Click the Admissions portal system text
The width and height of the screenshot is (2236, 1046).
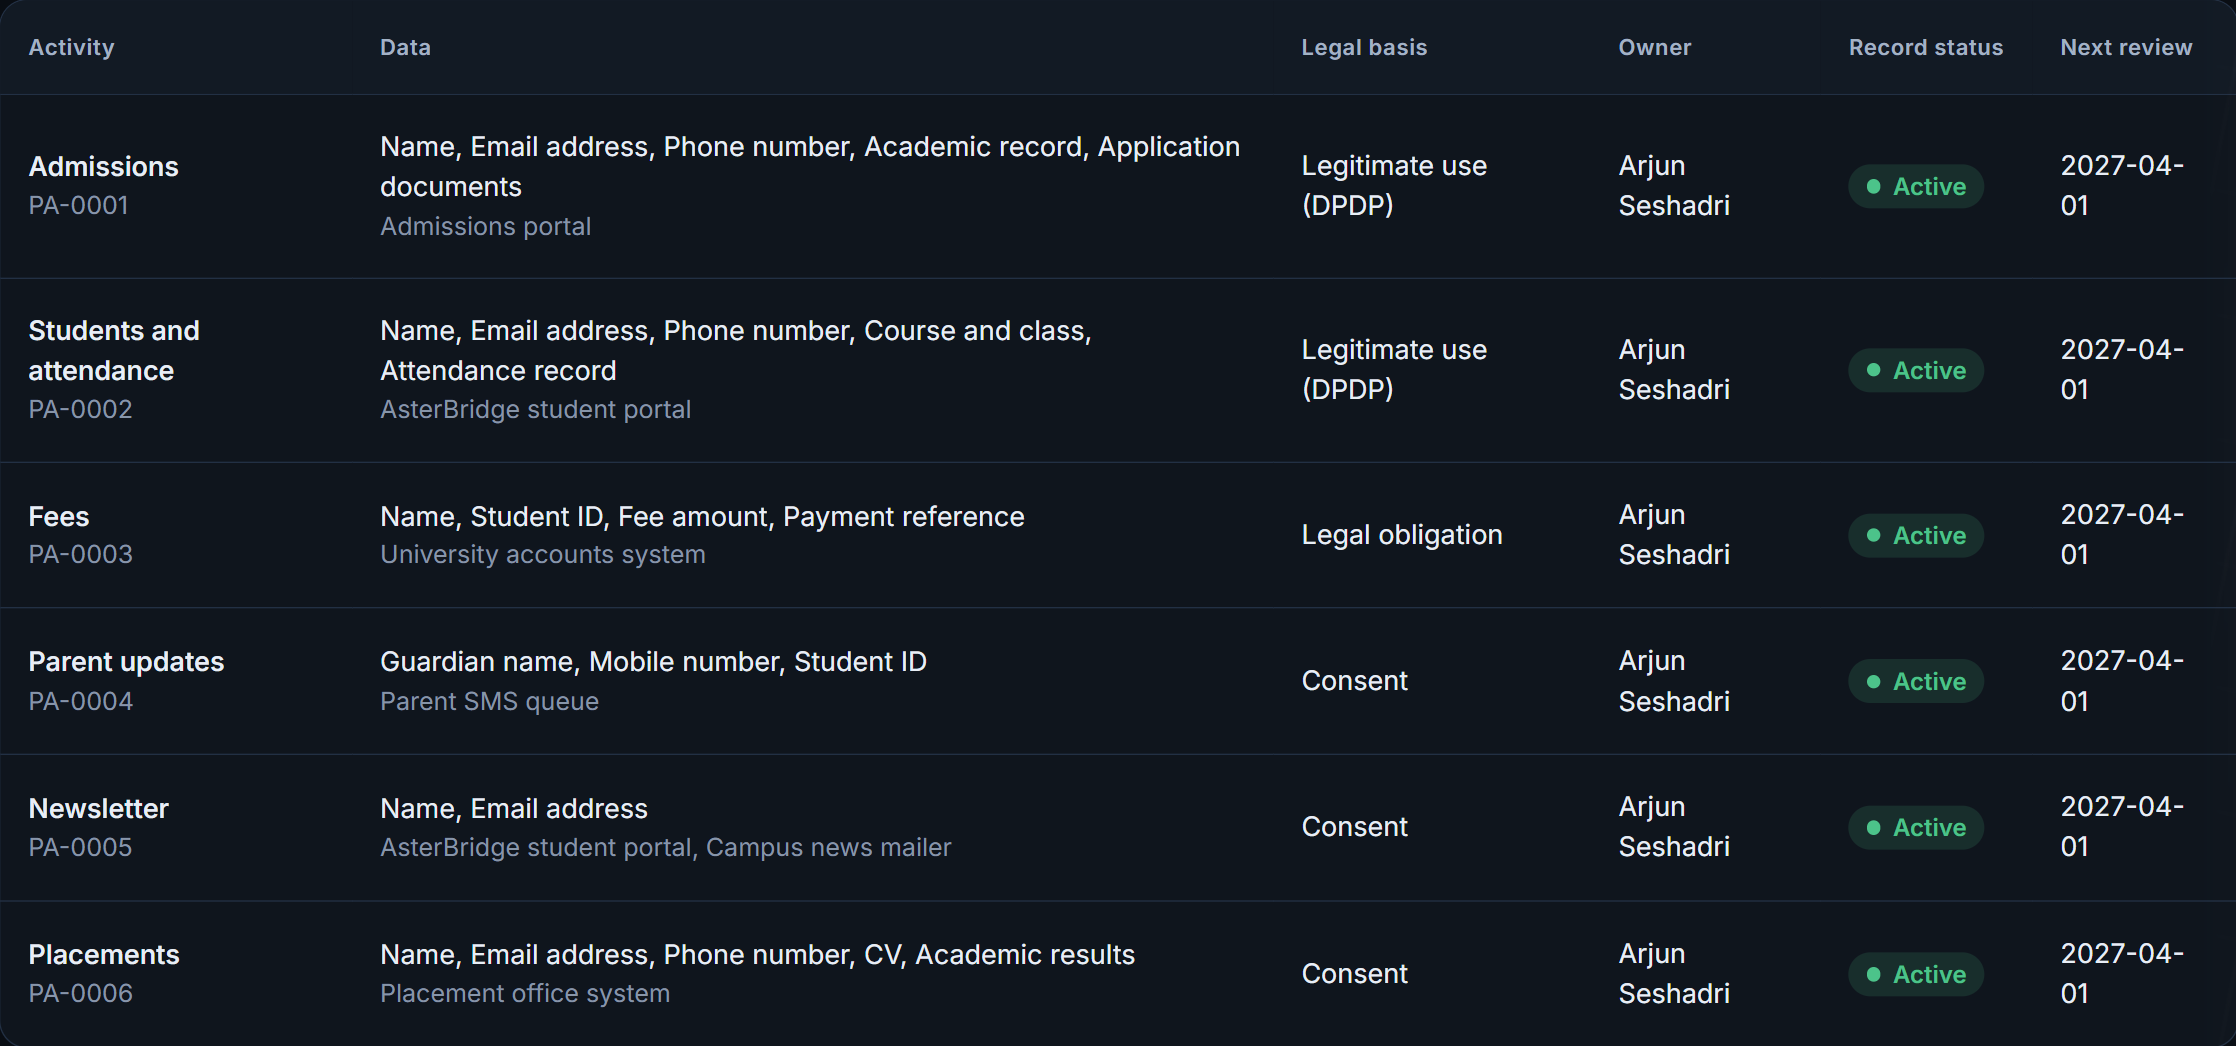coord(485,226)
